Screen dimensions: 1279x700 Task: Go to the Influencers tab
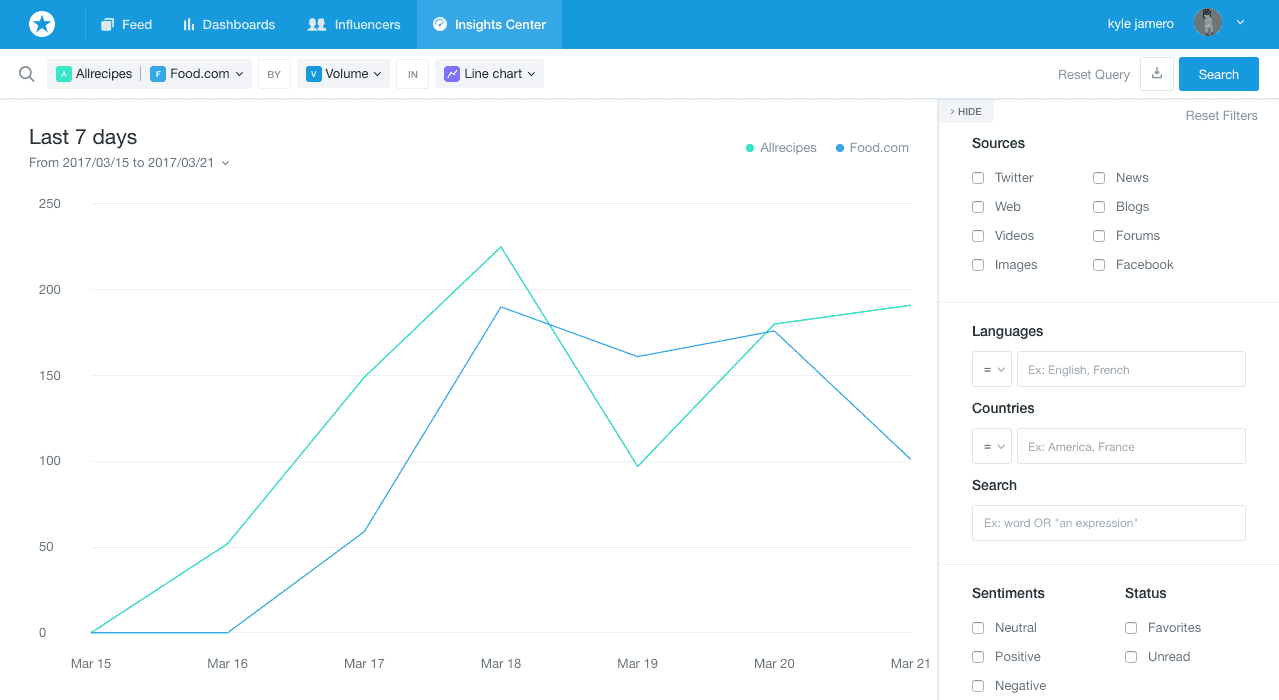click(354, 24)
